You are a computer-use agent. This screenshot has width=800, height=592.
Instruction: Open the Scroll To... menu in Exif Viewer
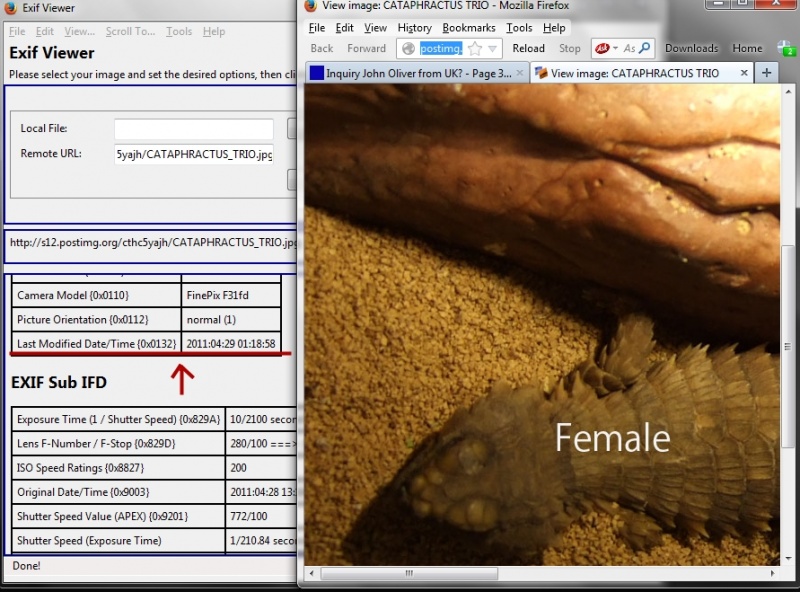tap(130, 32)
